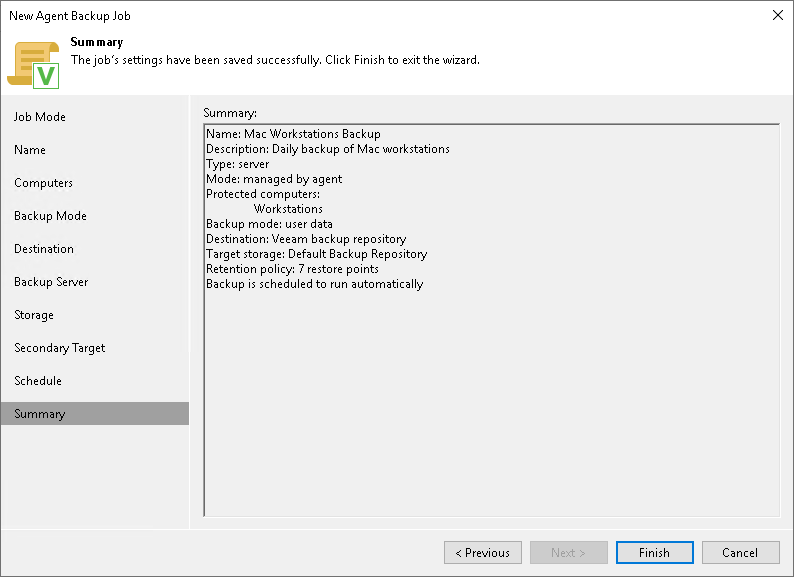This screenshot has width=794, height=577.
Task: Open the Destination step
Action: 95,249
